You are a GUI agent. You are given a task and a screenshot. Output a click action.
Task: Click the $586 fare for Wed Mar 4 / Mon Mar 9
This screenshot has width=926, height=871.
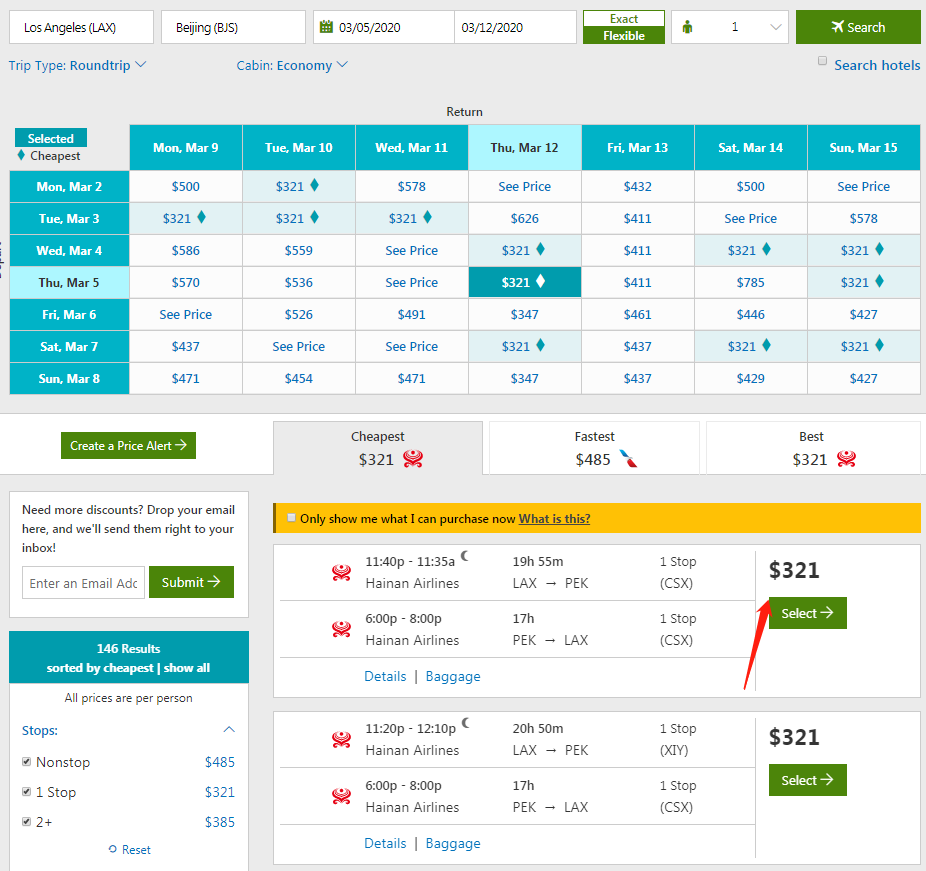pos(185,250)
